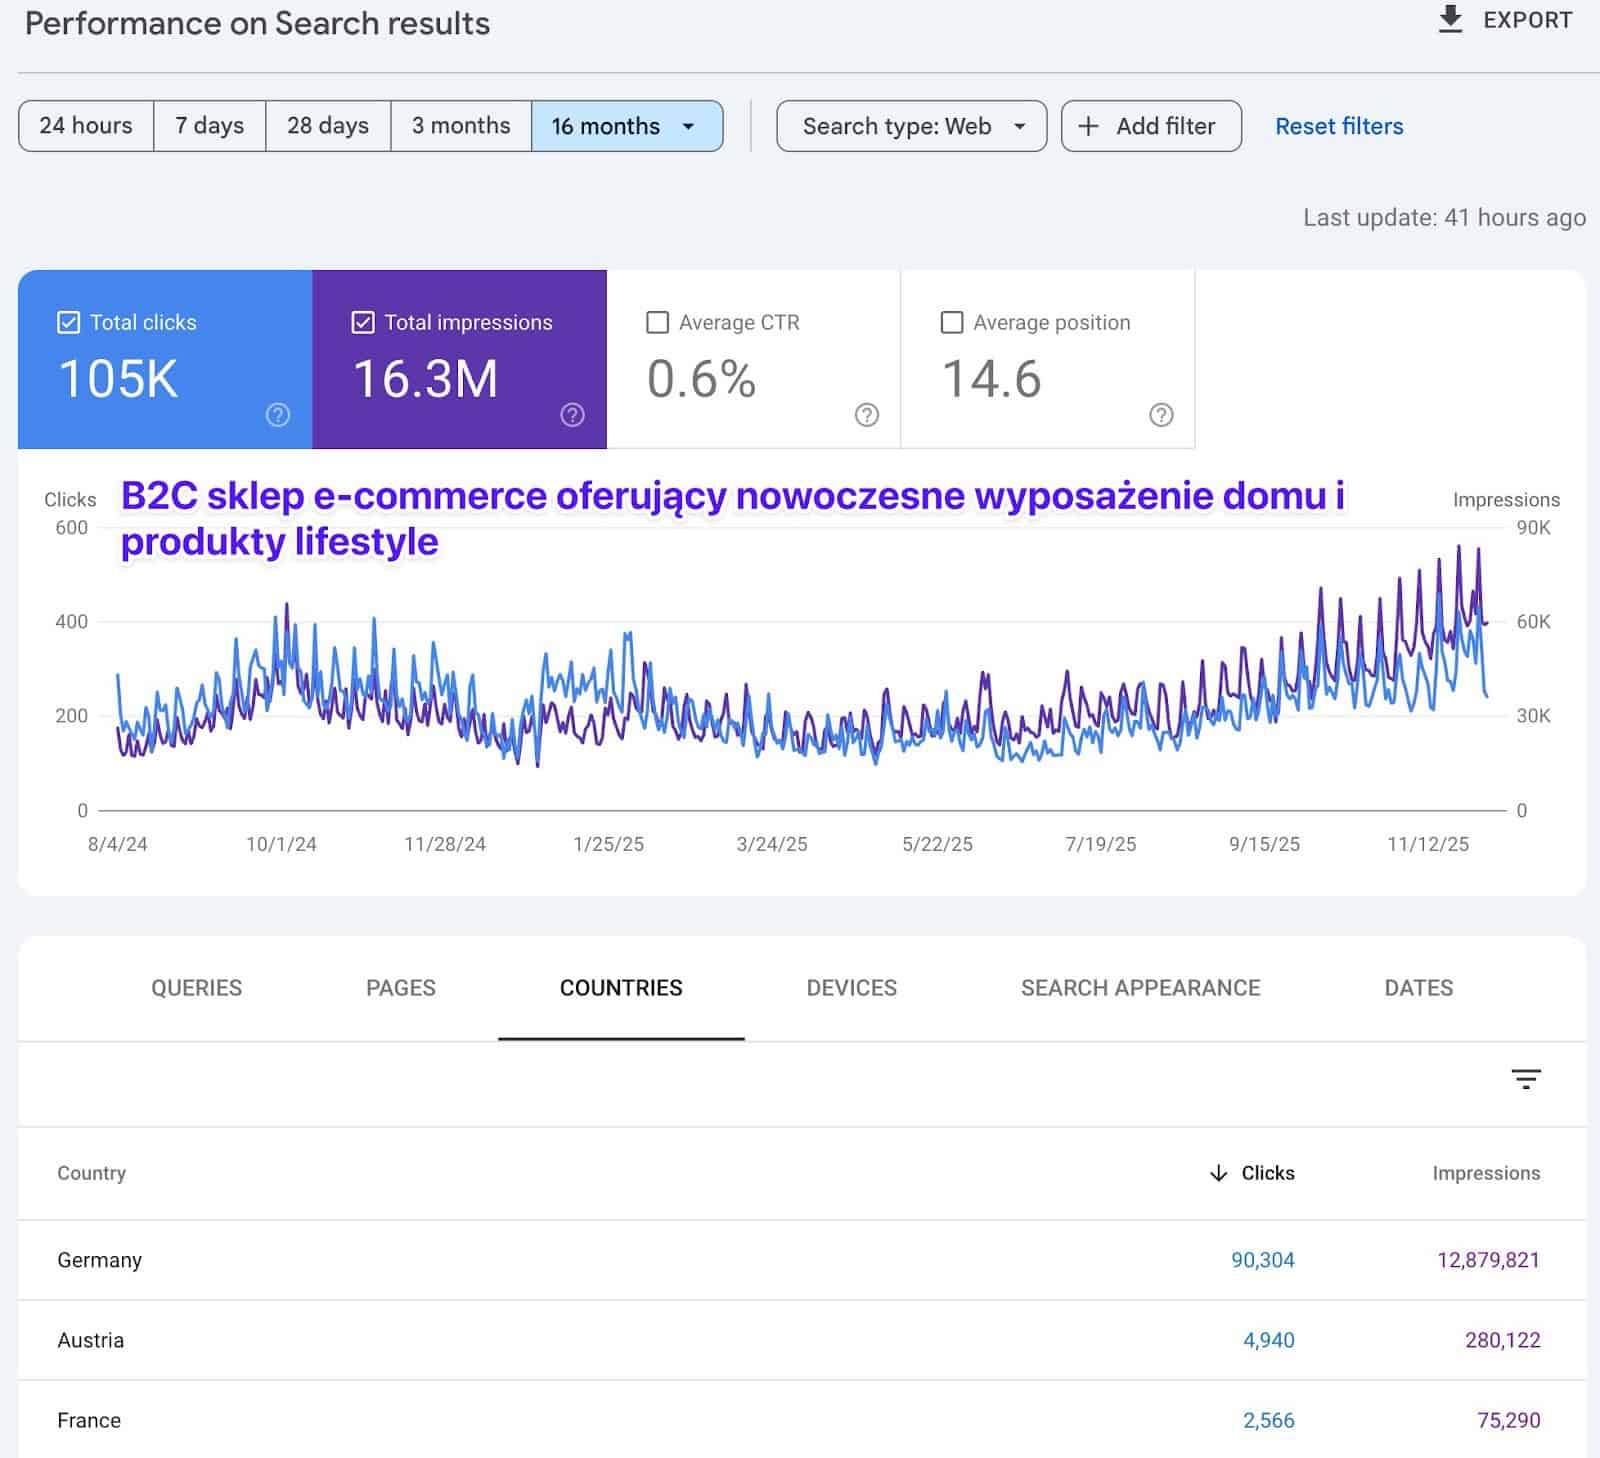
Task: Open help icon on Total impressions card
Action: coord(572,415)
